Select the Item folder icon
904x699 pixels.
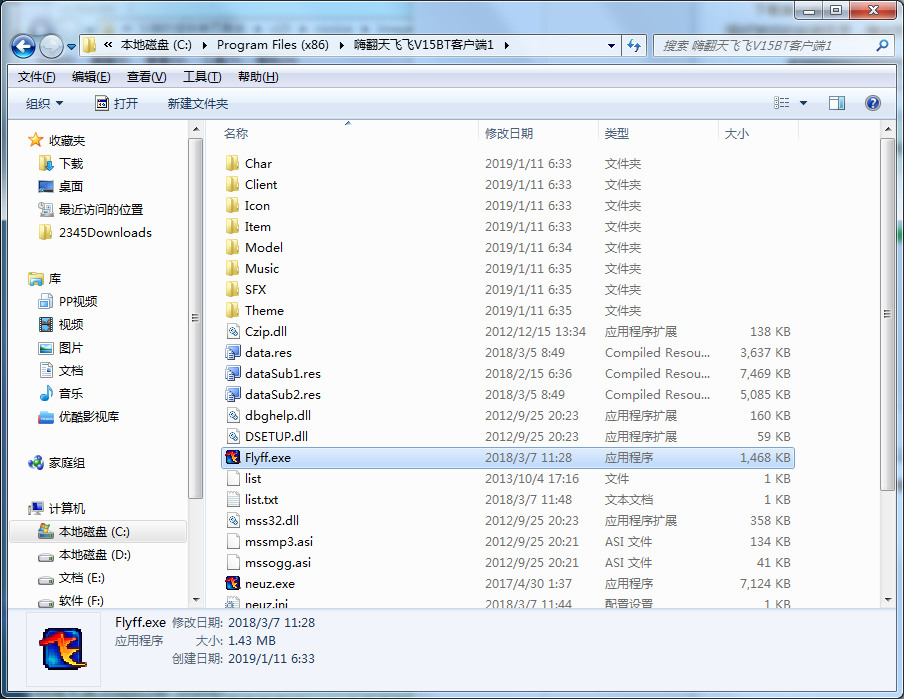click(232, 227)
